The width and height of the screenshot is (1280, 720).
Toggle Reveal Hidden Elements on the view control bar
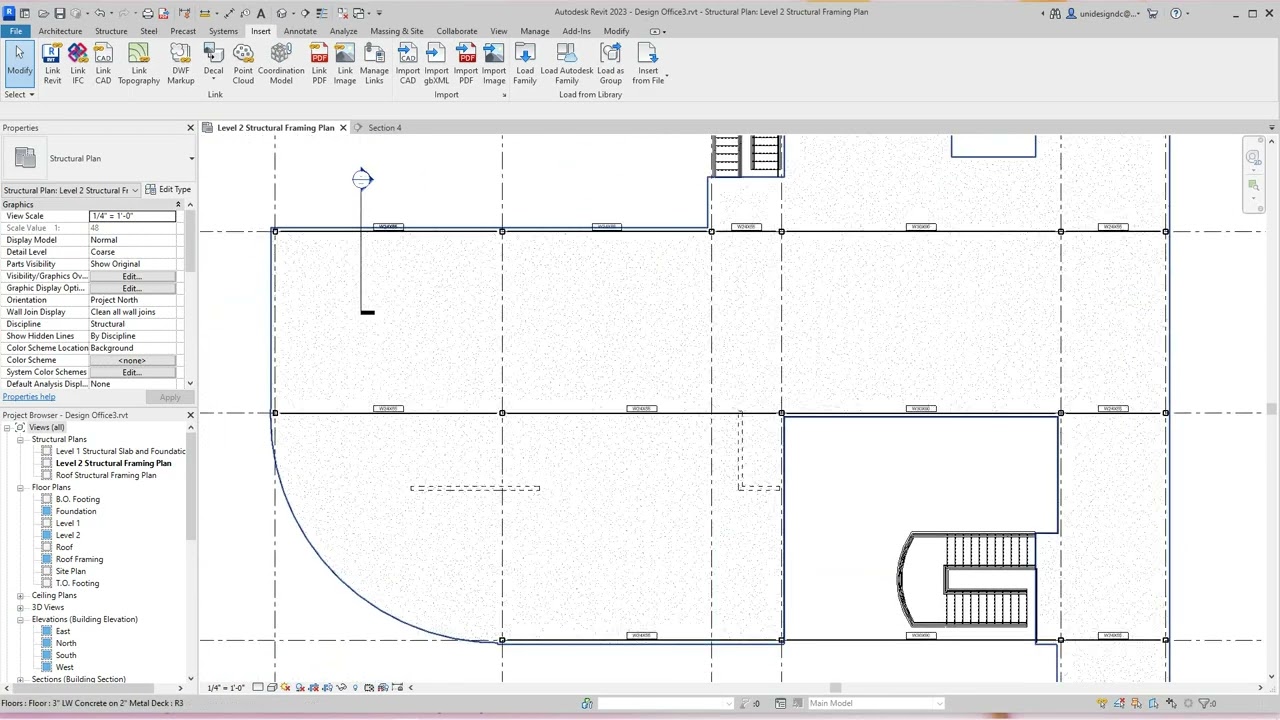point(355,687)
